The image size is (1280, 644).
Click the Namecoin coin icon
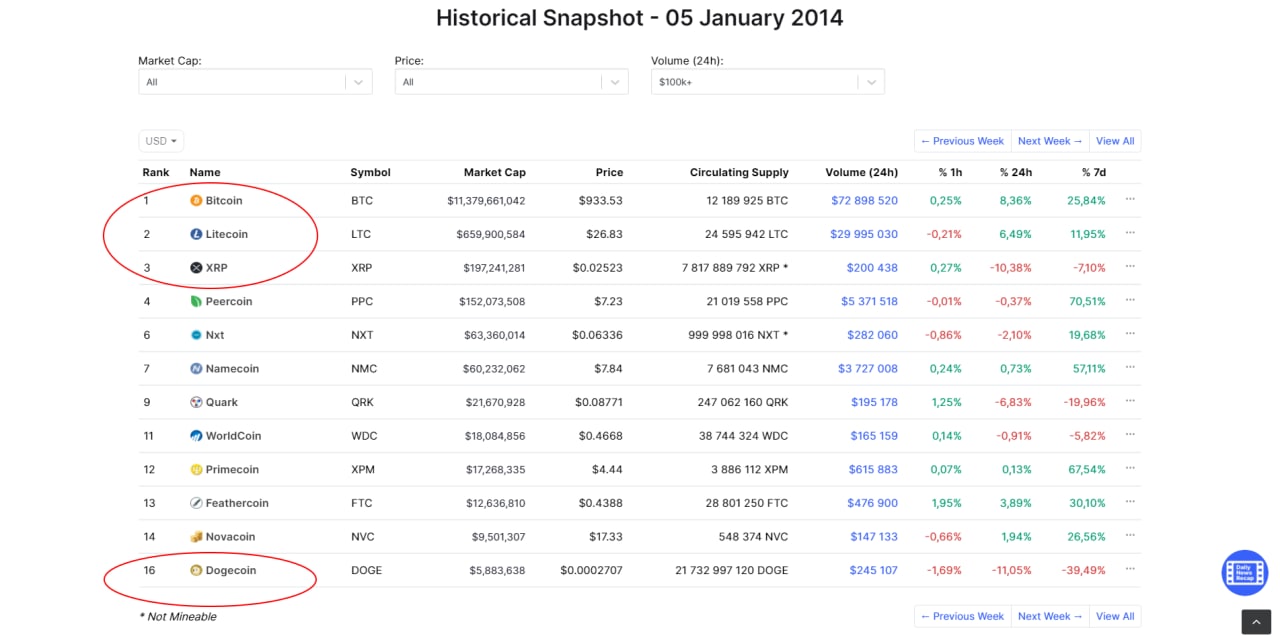[x=196, y=369]
